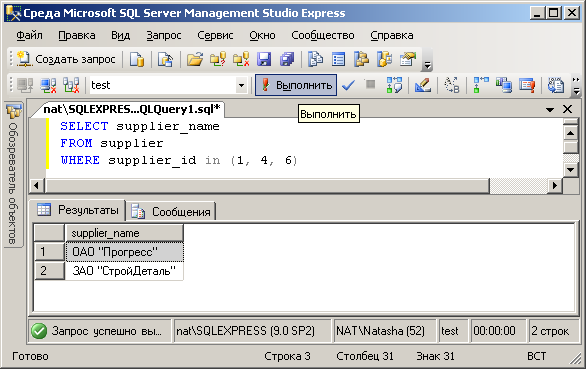Open the Сообщество menu
The width and height of the screenshot is (586, 369).
(x=323, y=35)
